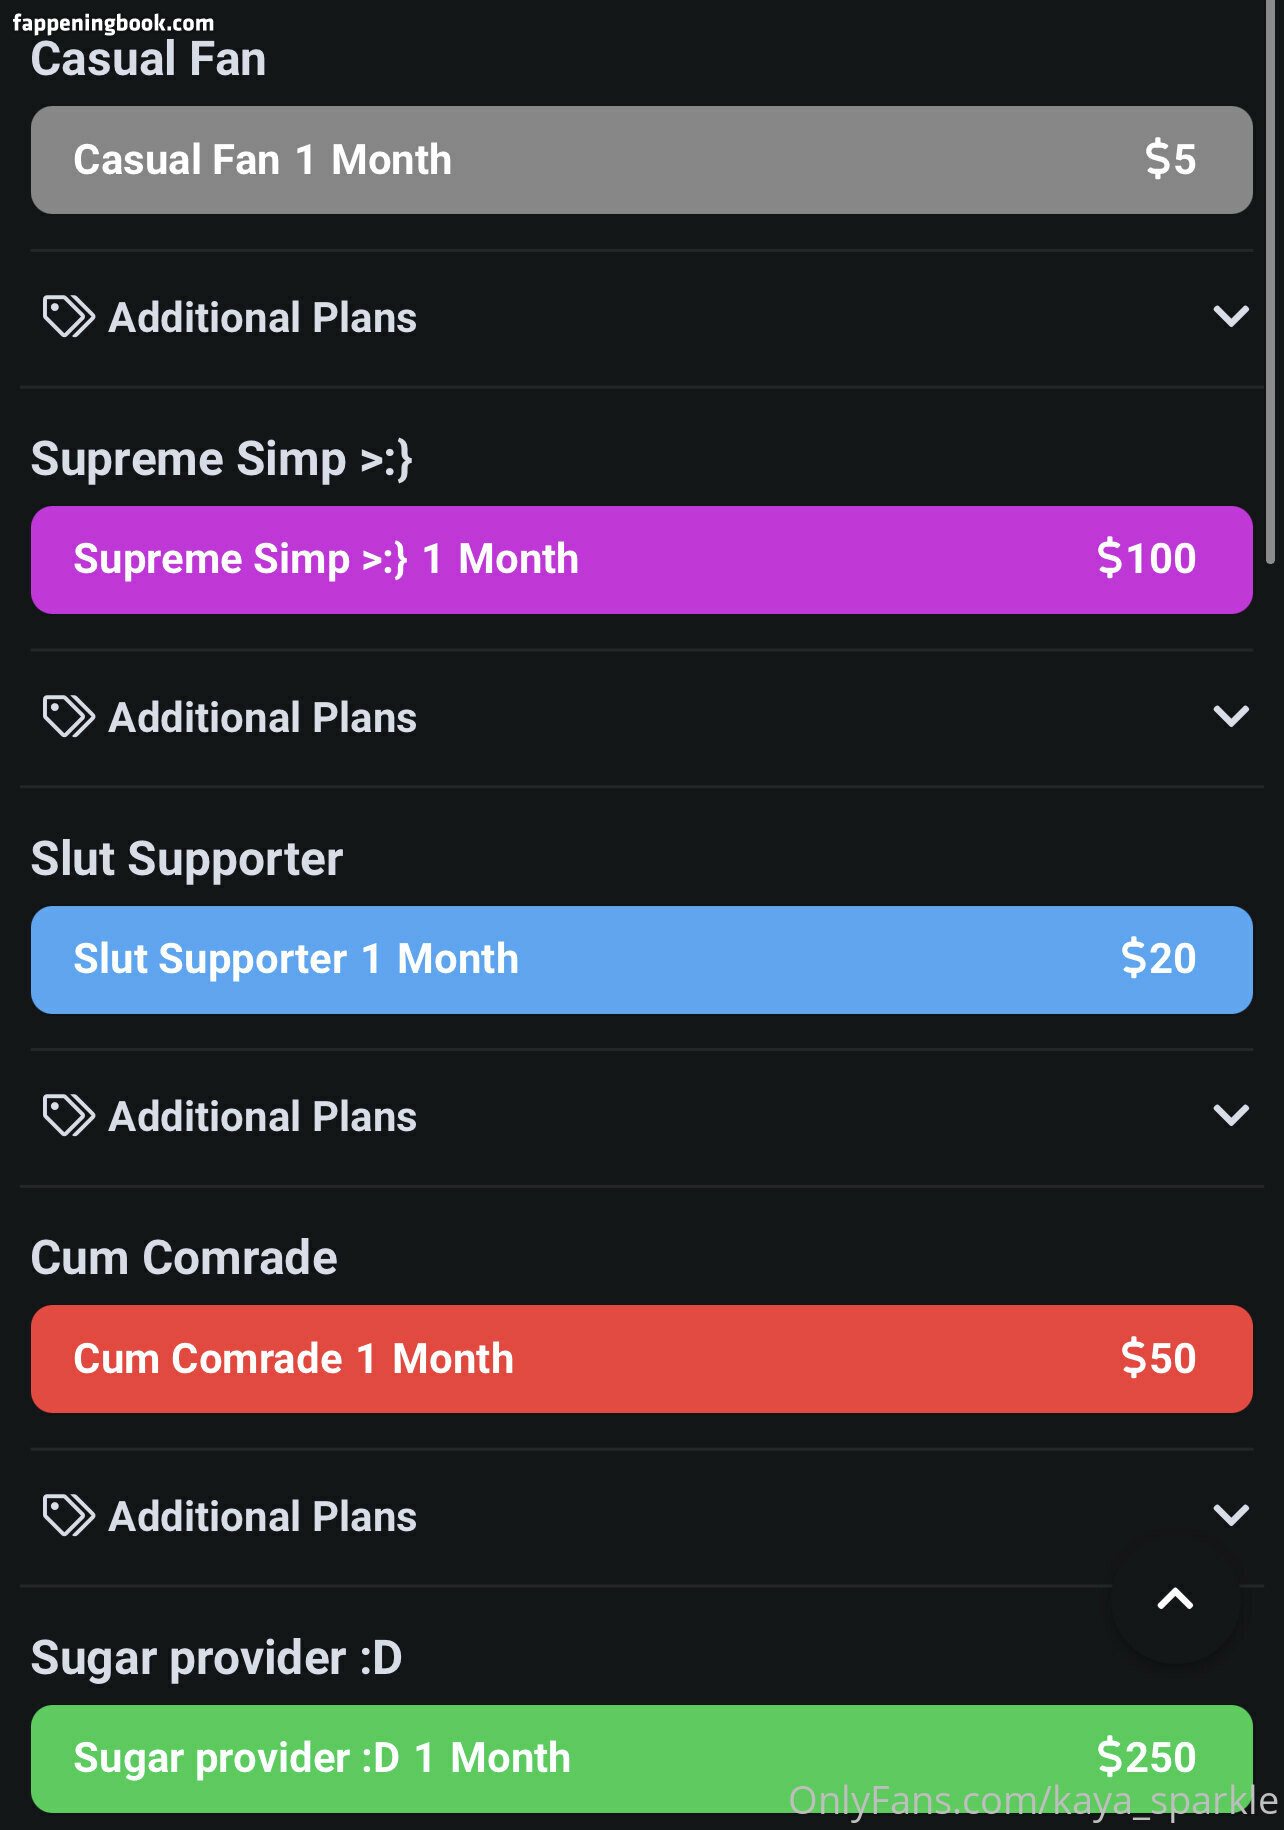Image resolution: width=1284 pixels, height=1830 pixels.
Task: Expand Additional Plans chevron below Slut Supporter
Action: click(1231, 1116)
